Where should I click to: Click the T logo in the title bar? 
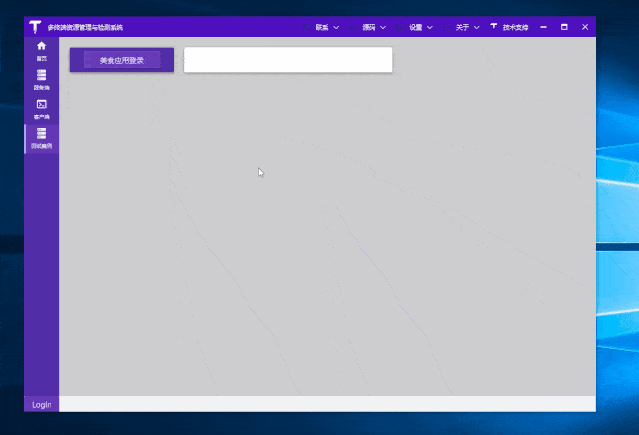click(35, 27)
